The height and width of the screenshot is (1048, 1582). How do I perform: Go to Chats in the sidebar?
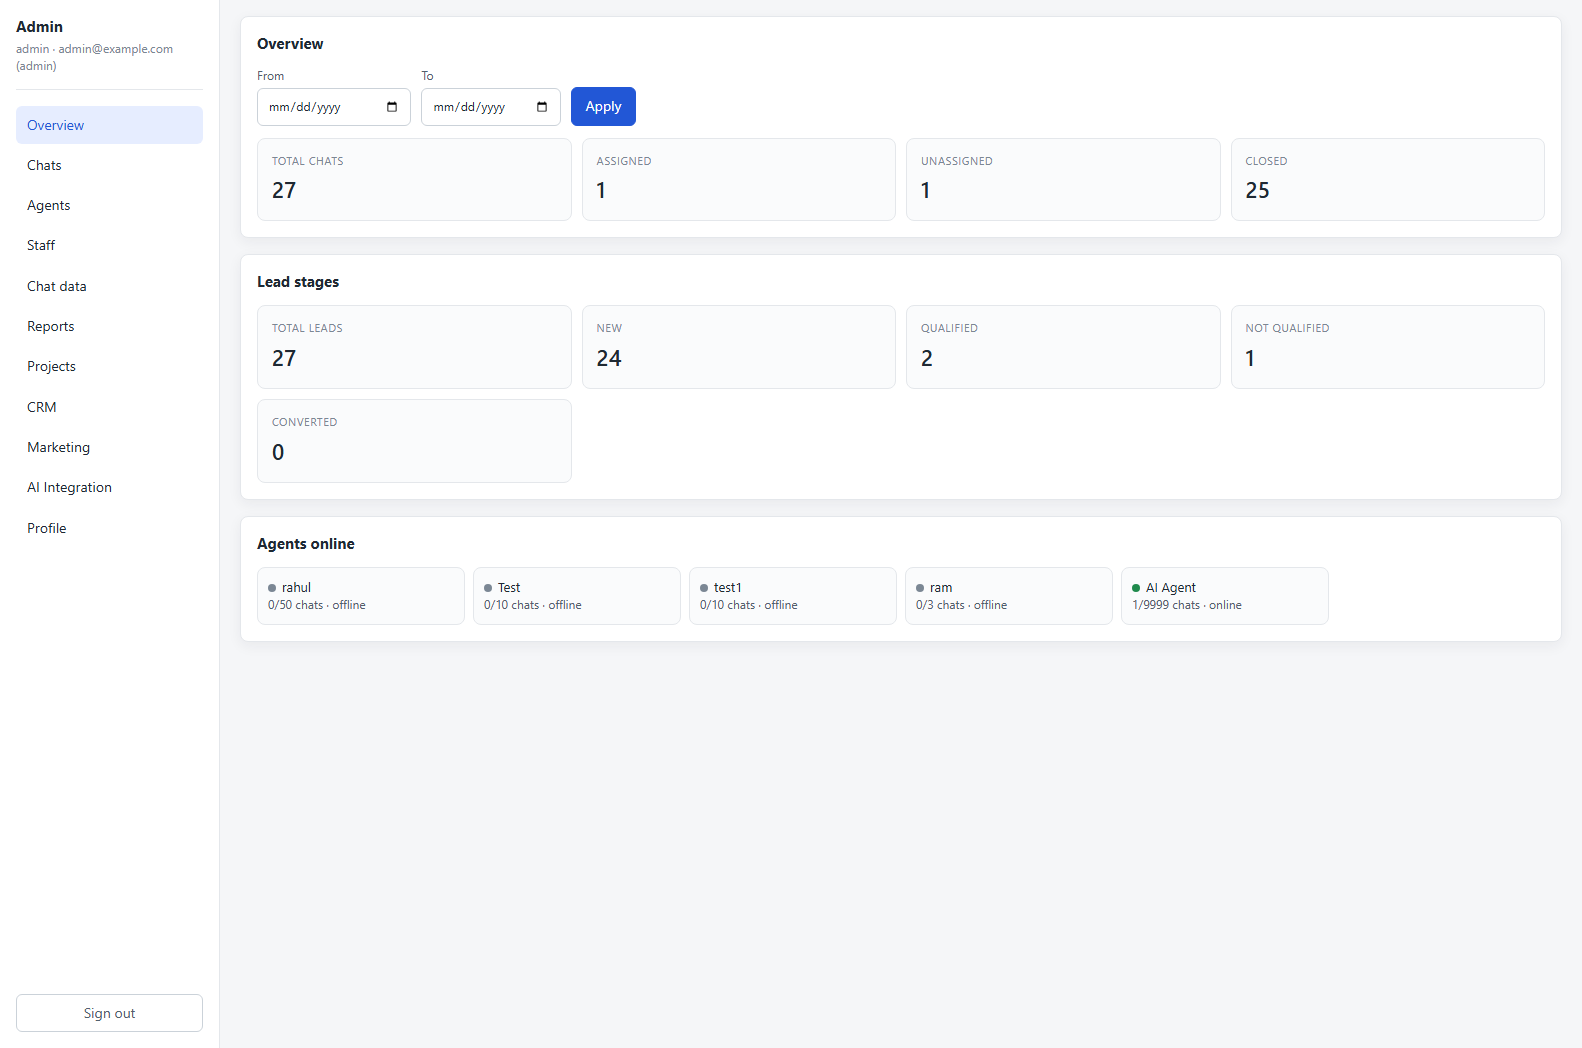tap(109, 165)
